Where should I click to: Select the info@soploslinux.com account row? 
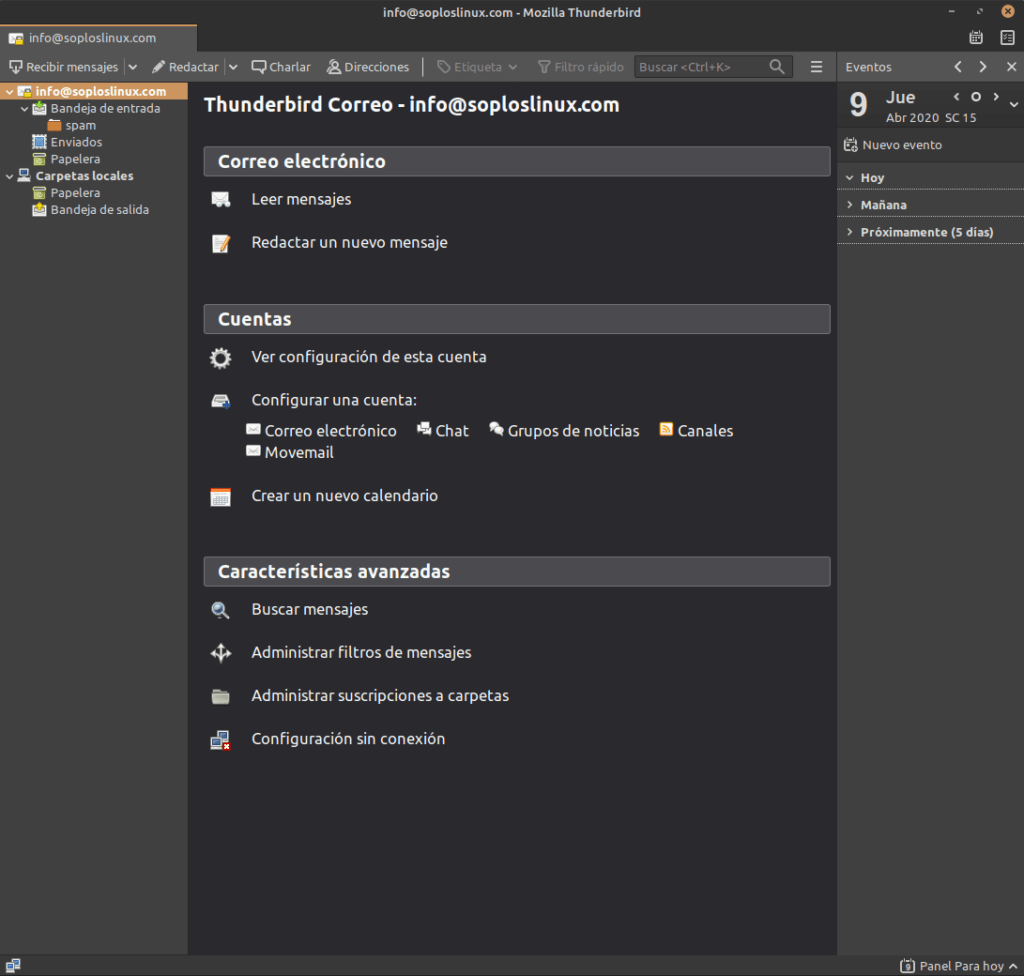(94, 91)
